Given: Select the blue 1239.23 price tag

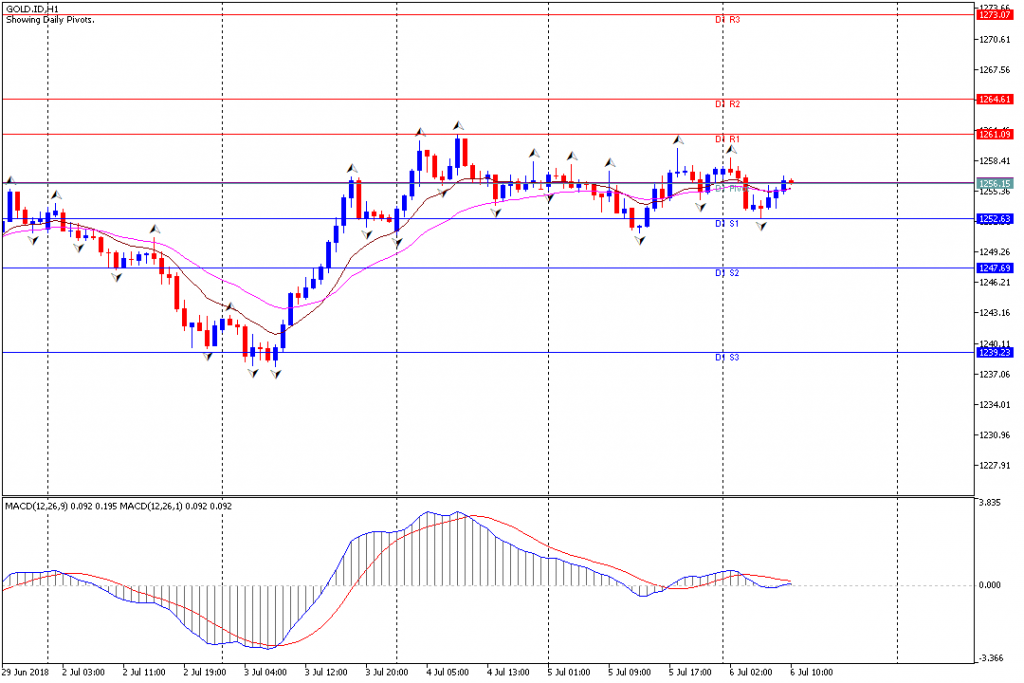Looking at the screenshot, I should (x=994, y=353).
